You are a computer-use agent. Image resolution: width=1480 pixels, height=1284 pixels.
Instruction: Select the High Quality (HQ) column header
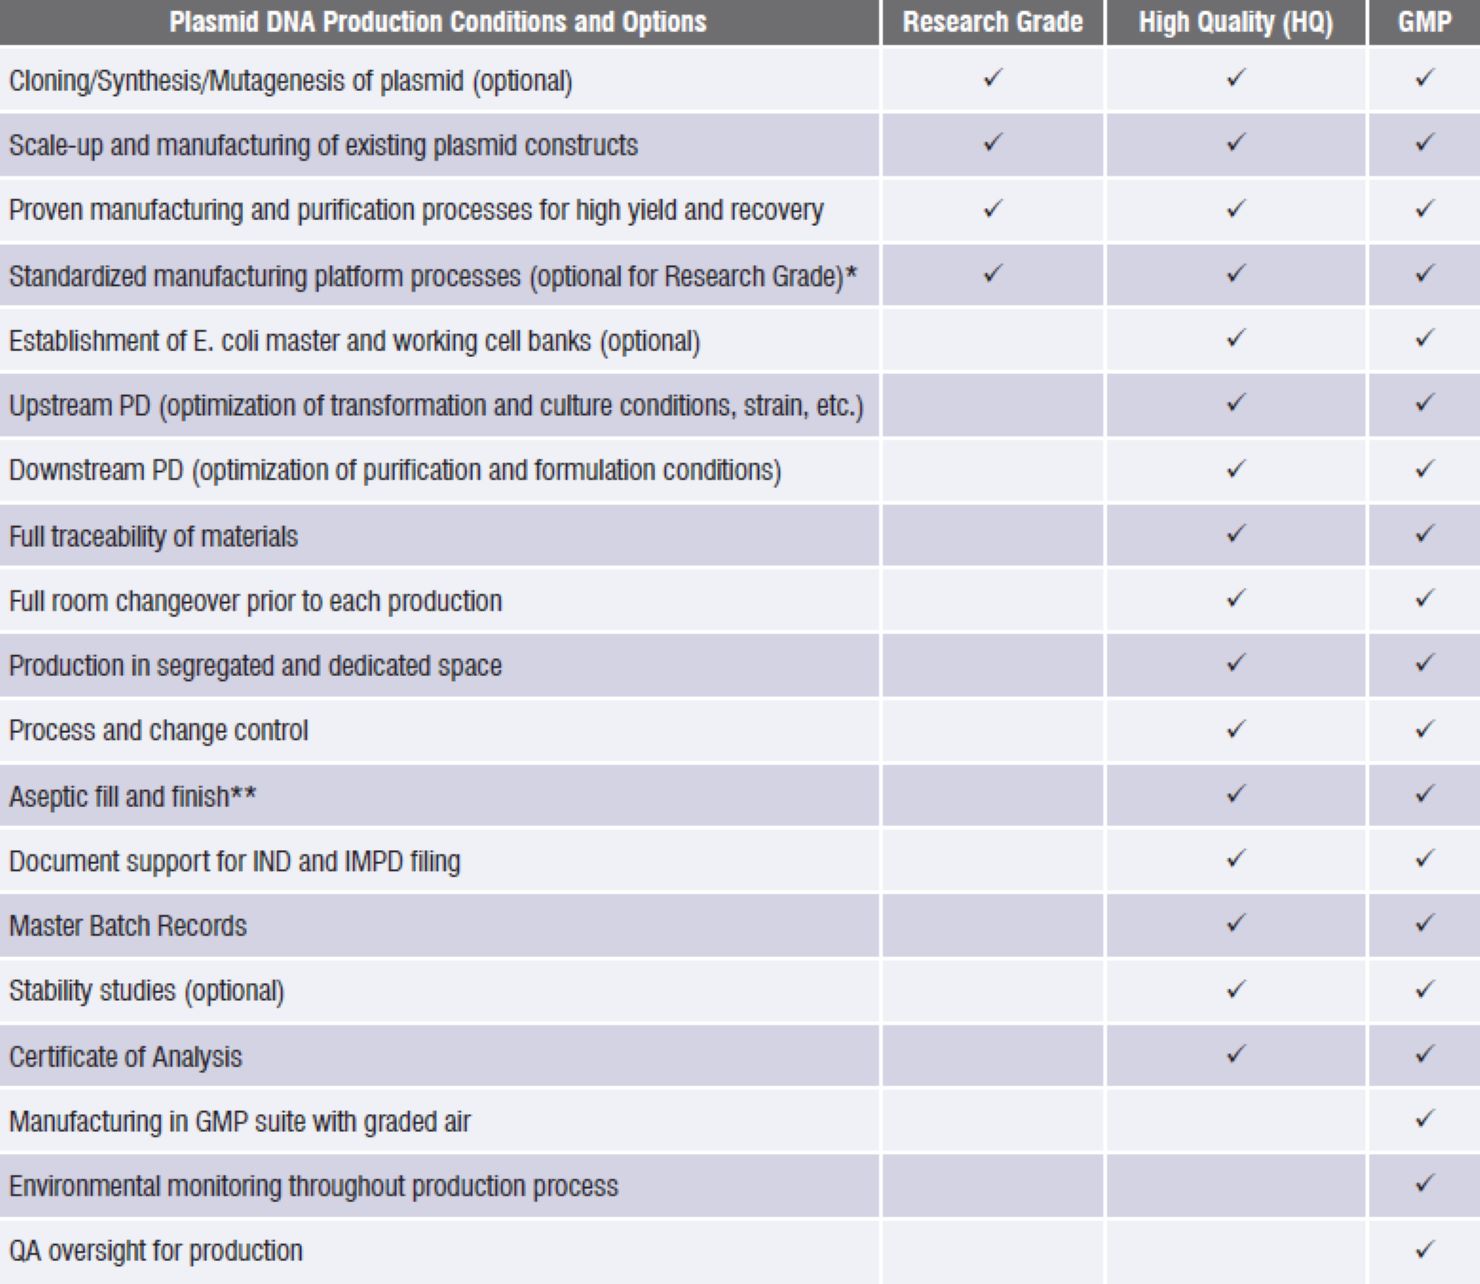click(x=1235, y=22)
